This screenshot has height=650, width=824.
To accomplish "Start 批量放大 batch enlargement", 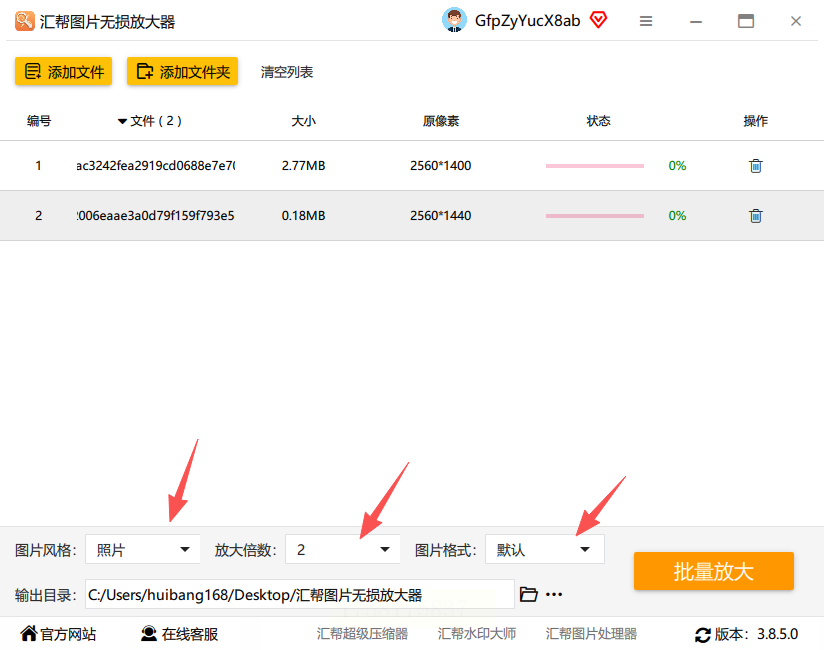I will pos(714,571).
